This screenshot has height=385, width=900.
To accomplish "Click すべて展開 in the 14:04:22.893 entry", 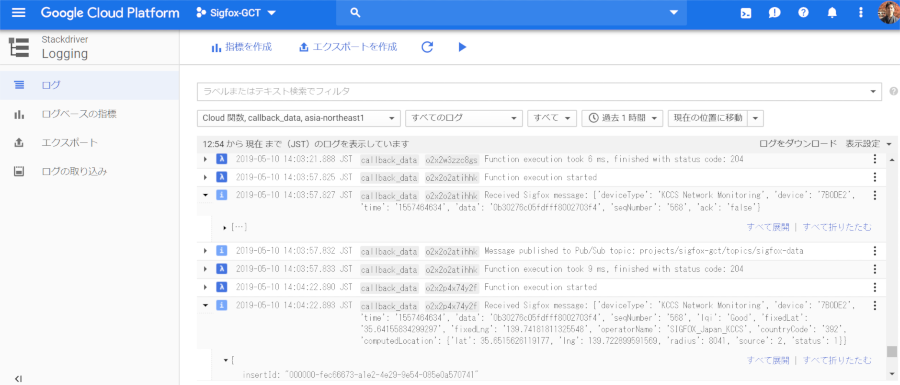I will (x=768, y=360).
